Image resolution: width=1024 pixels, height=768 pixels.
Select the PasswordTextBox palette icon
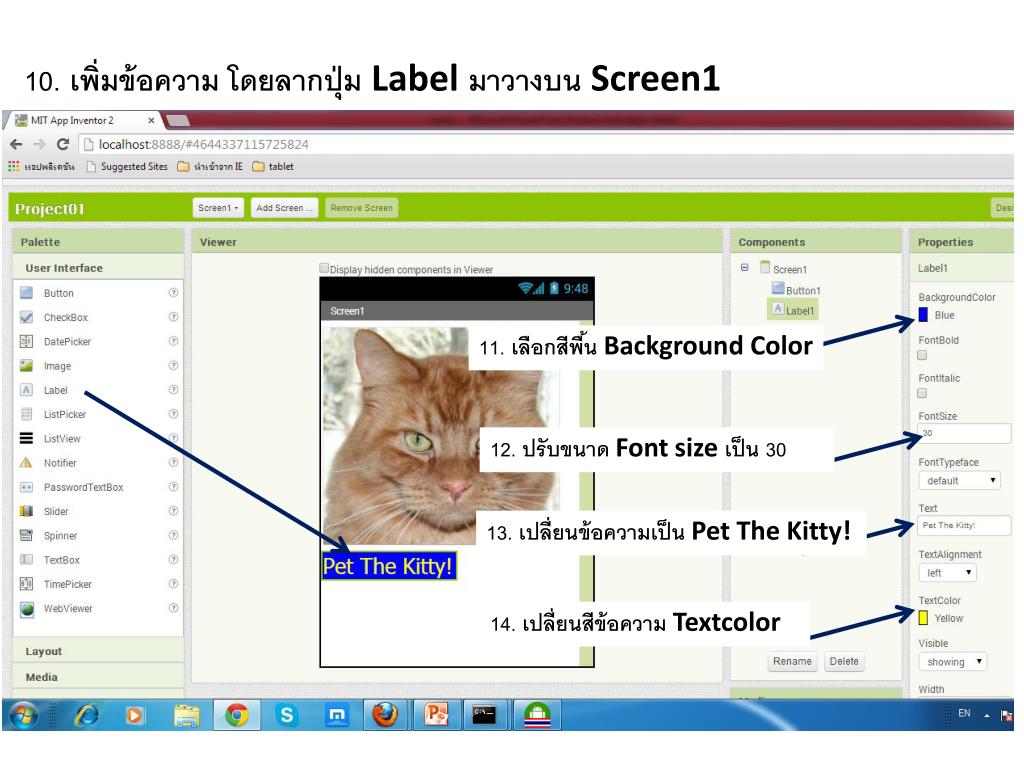coord(26,487)
